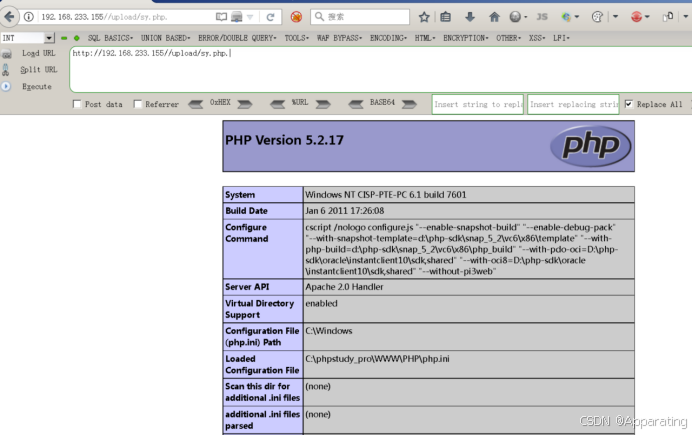Click the right arrow beside BASE64

tap(409, 105)
